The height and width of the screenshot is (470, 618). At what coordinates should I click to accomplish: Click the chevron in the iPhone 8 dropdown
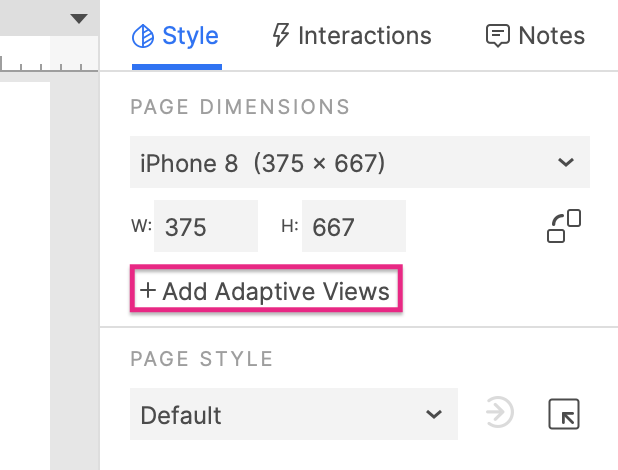click(566, 162)
